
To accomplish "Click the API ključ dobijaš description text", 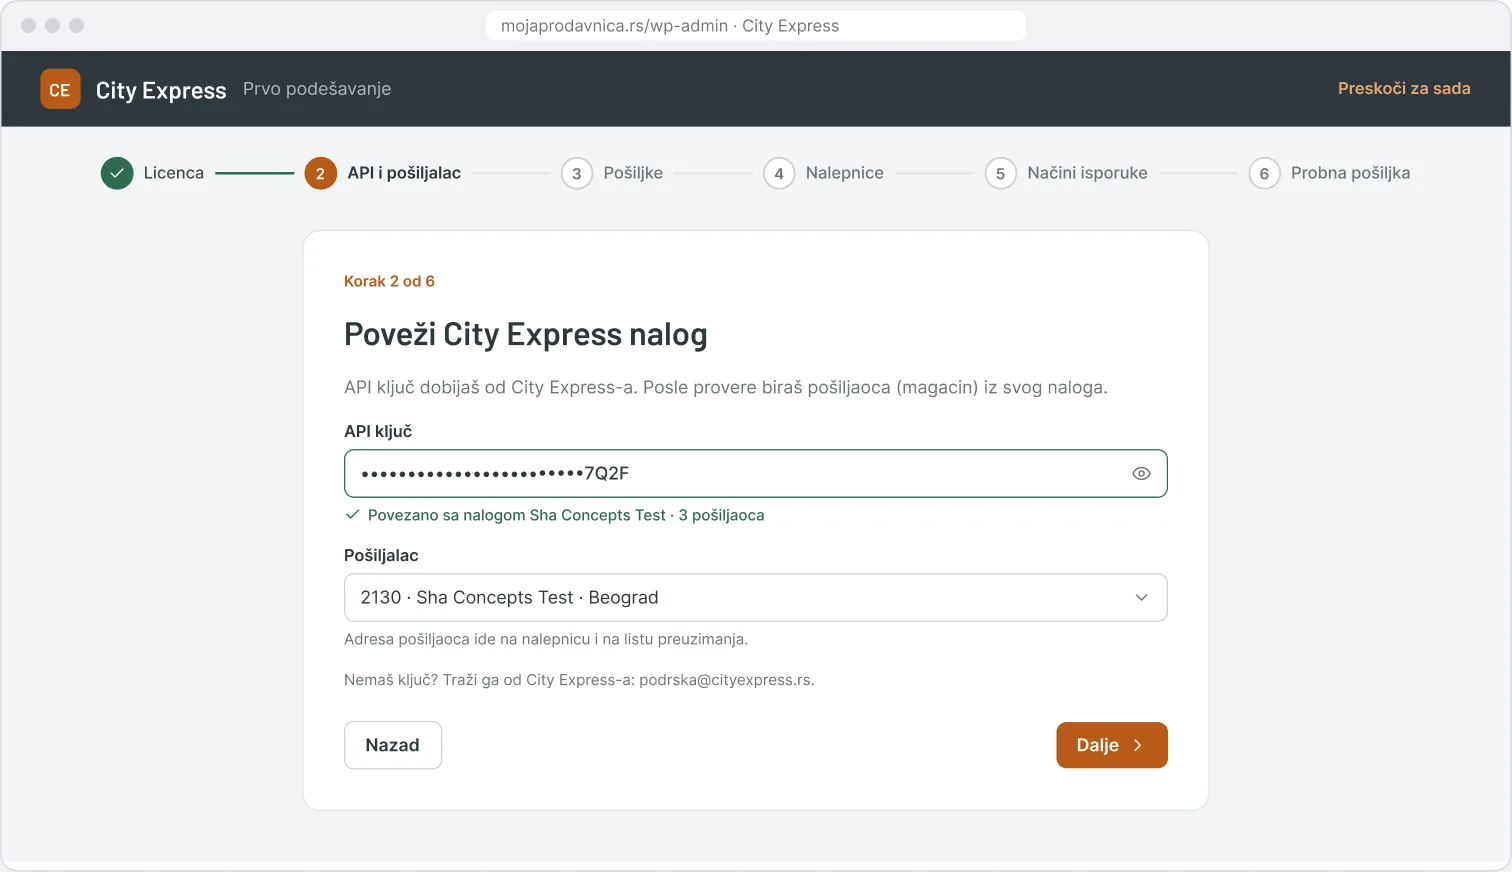I will click(726, 387).
